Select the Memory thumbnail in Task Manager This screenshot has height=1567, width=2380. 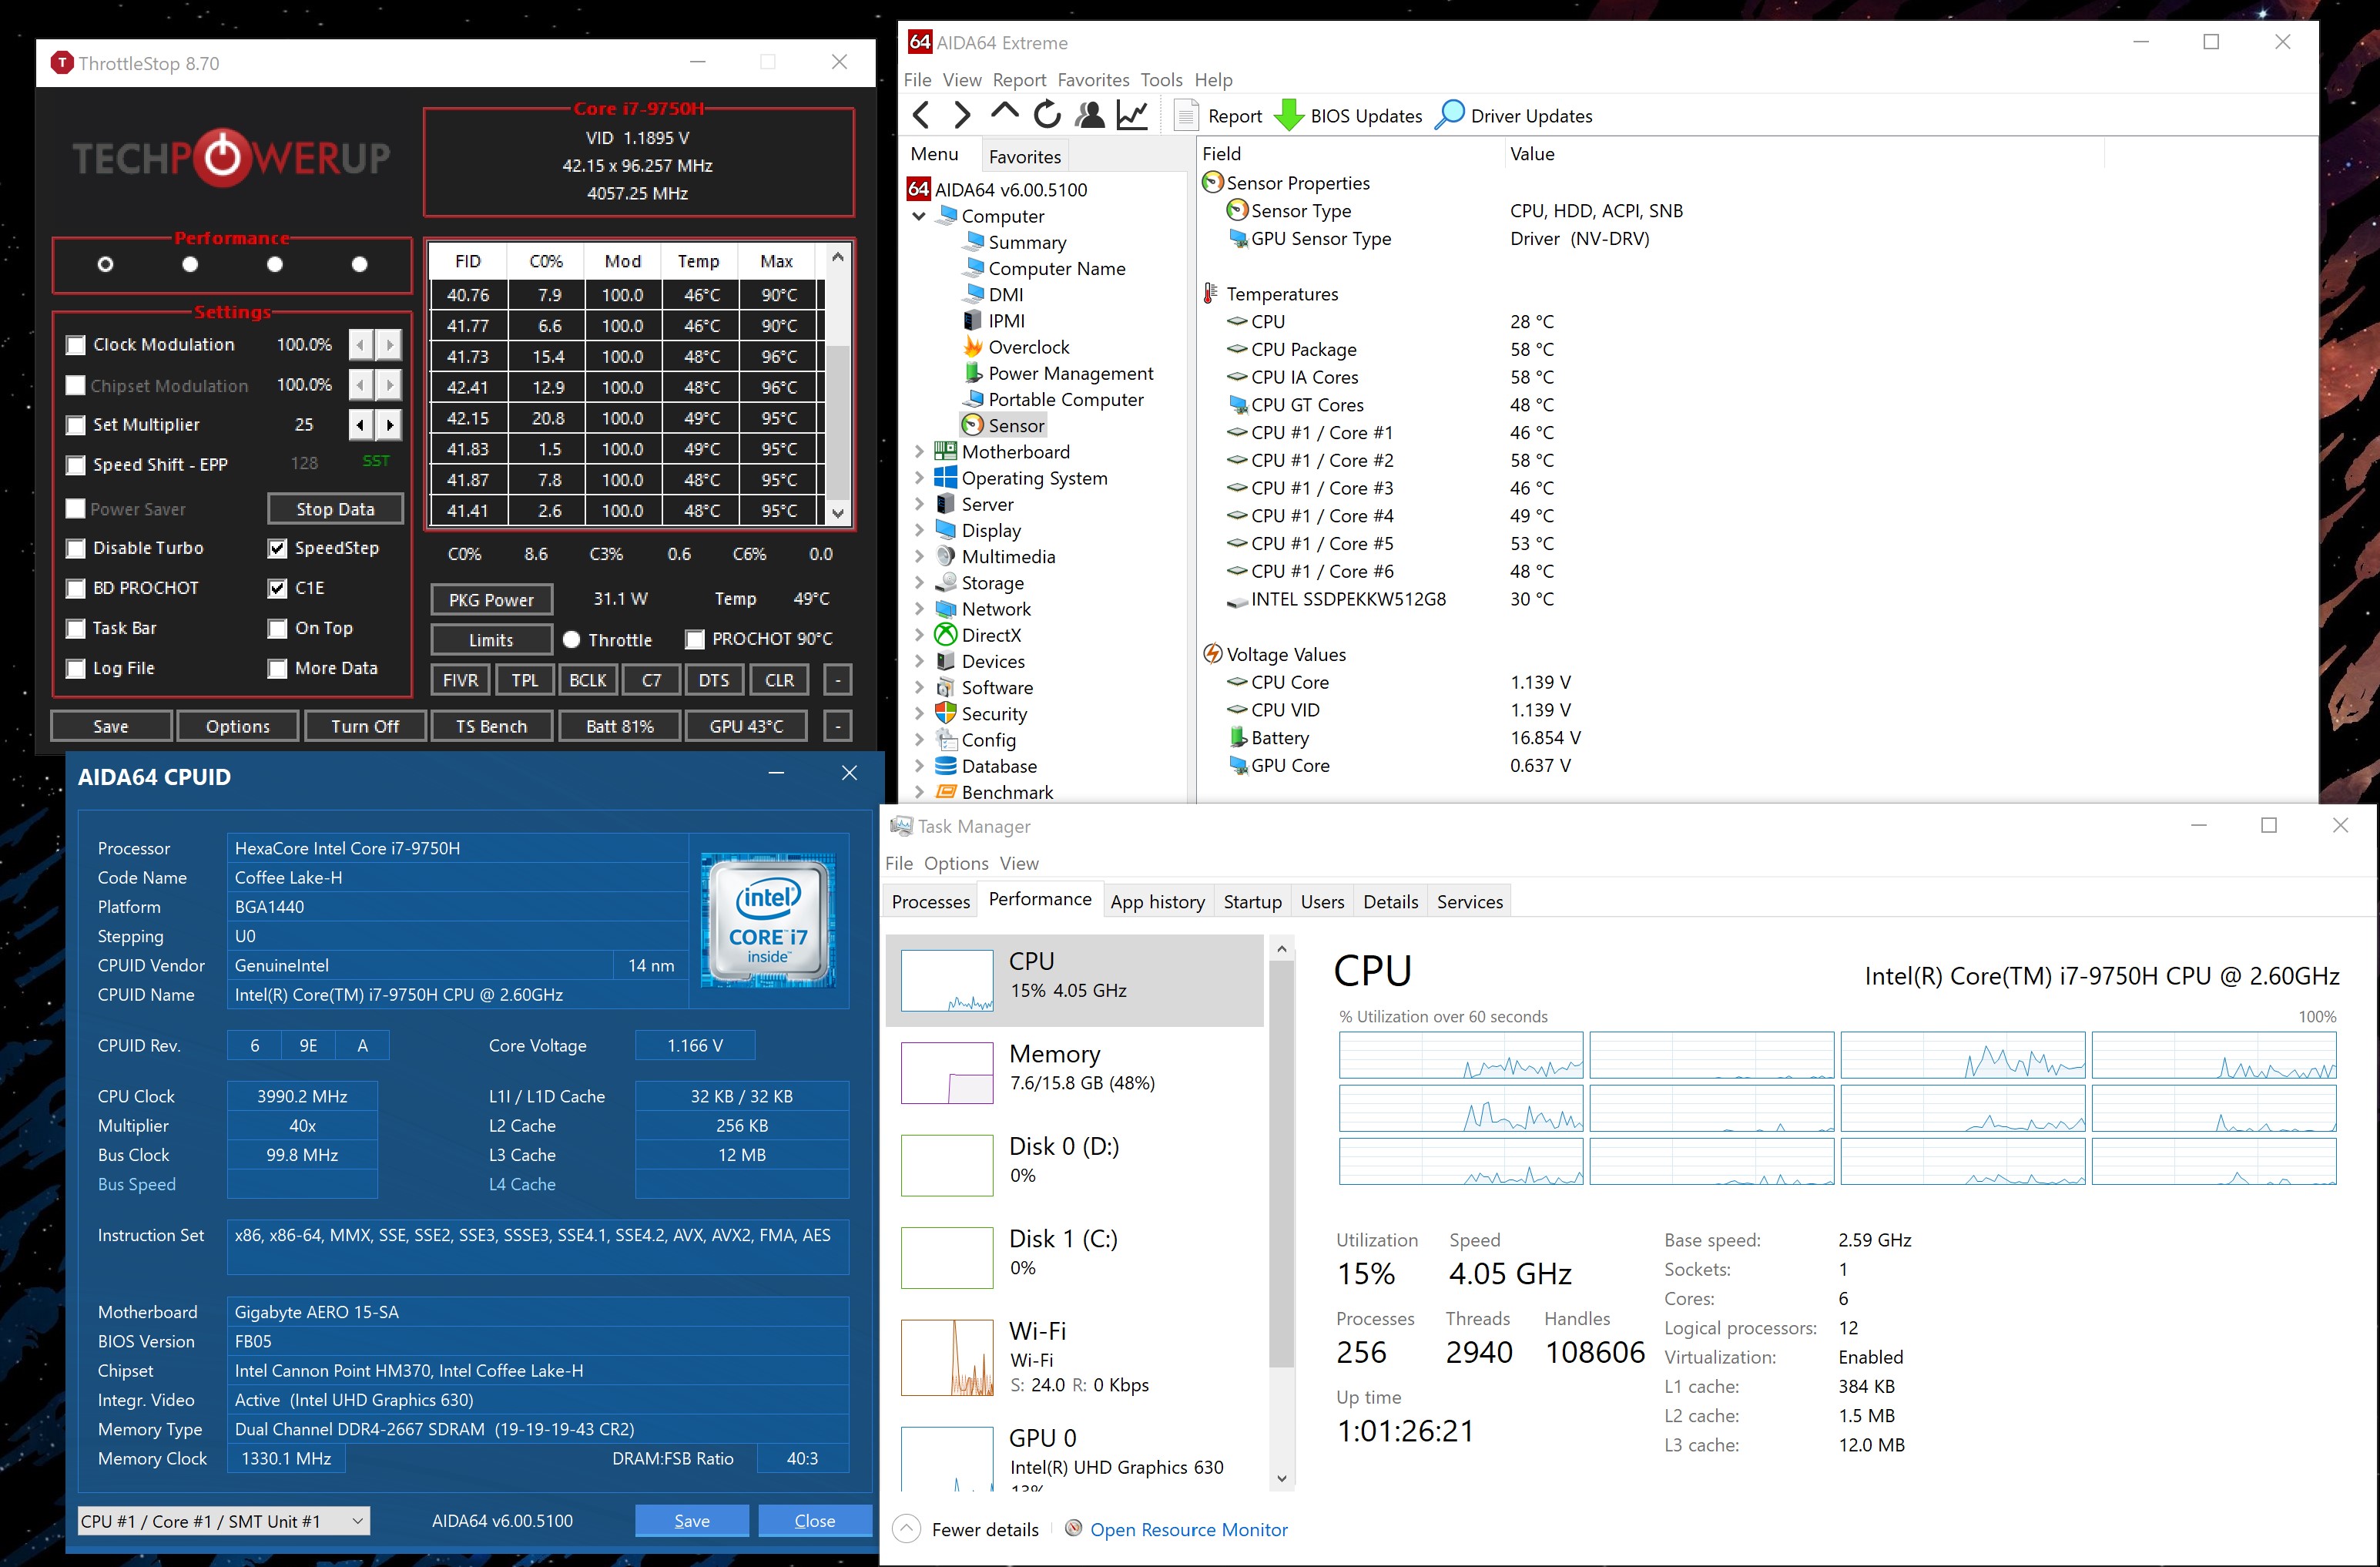tap(946, 1073)
